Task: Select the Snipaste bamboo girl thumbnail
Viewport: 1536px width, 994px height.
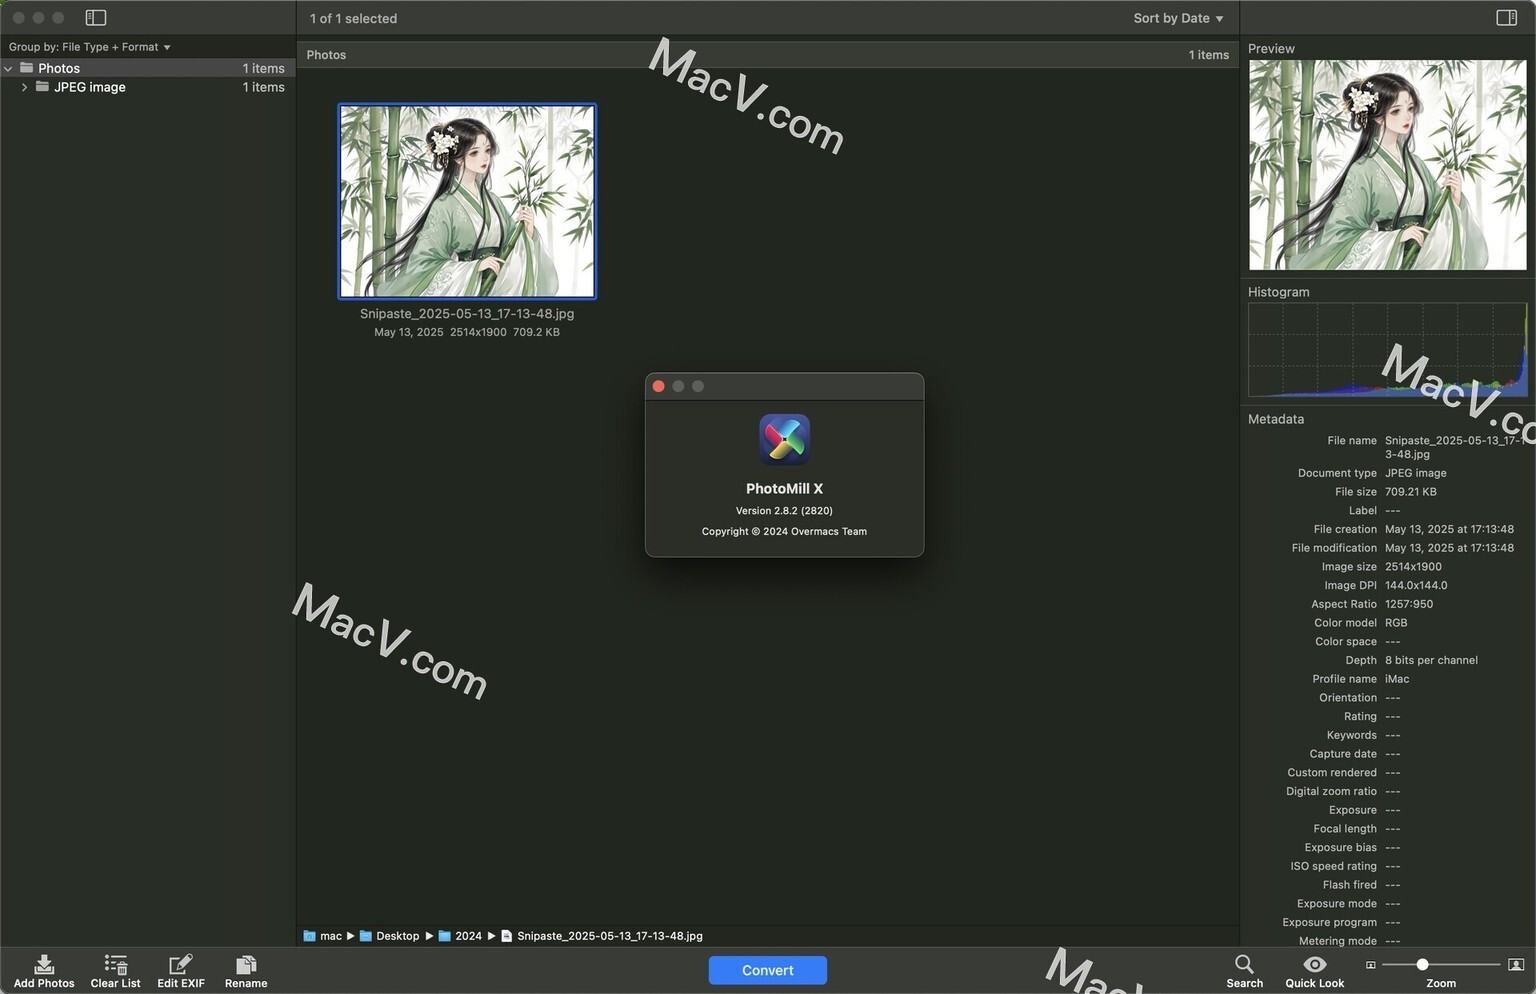Action: point(467,201)
